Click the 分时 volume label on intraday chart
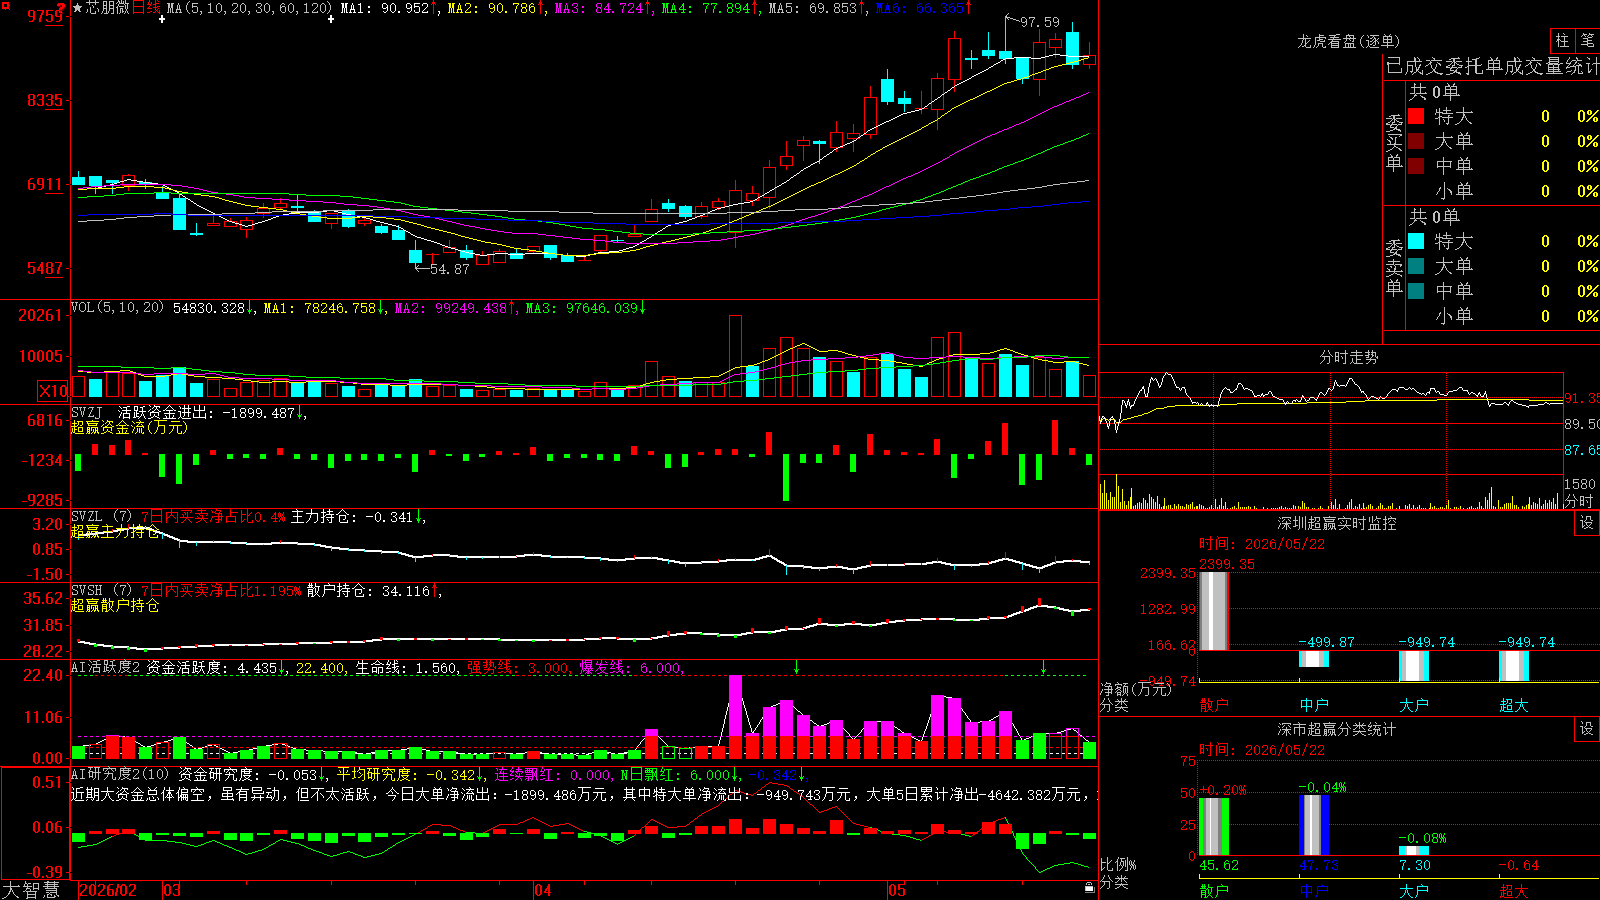This screenshot has height=900, width=1600. (x=1578, y=501)
